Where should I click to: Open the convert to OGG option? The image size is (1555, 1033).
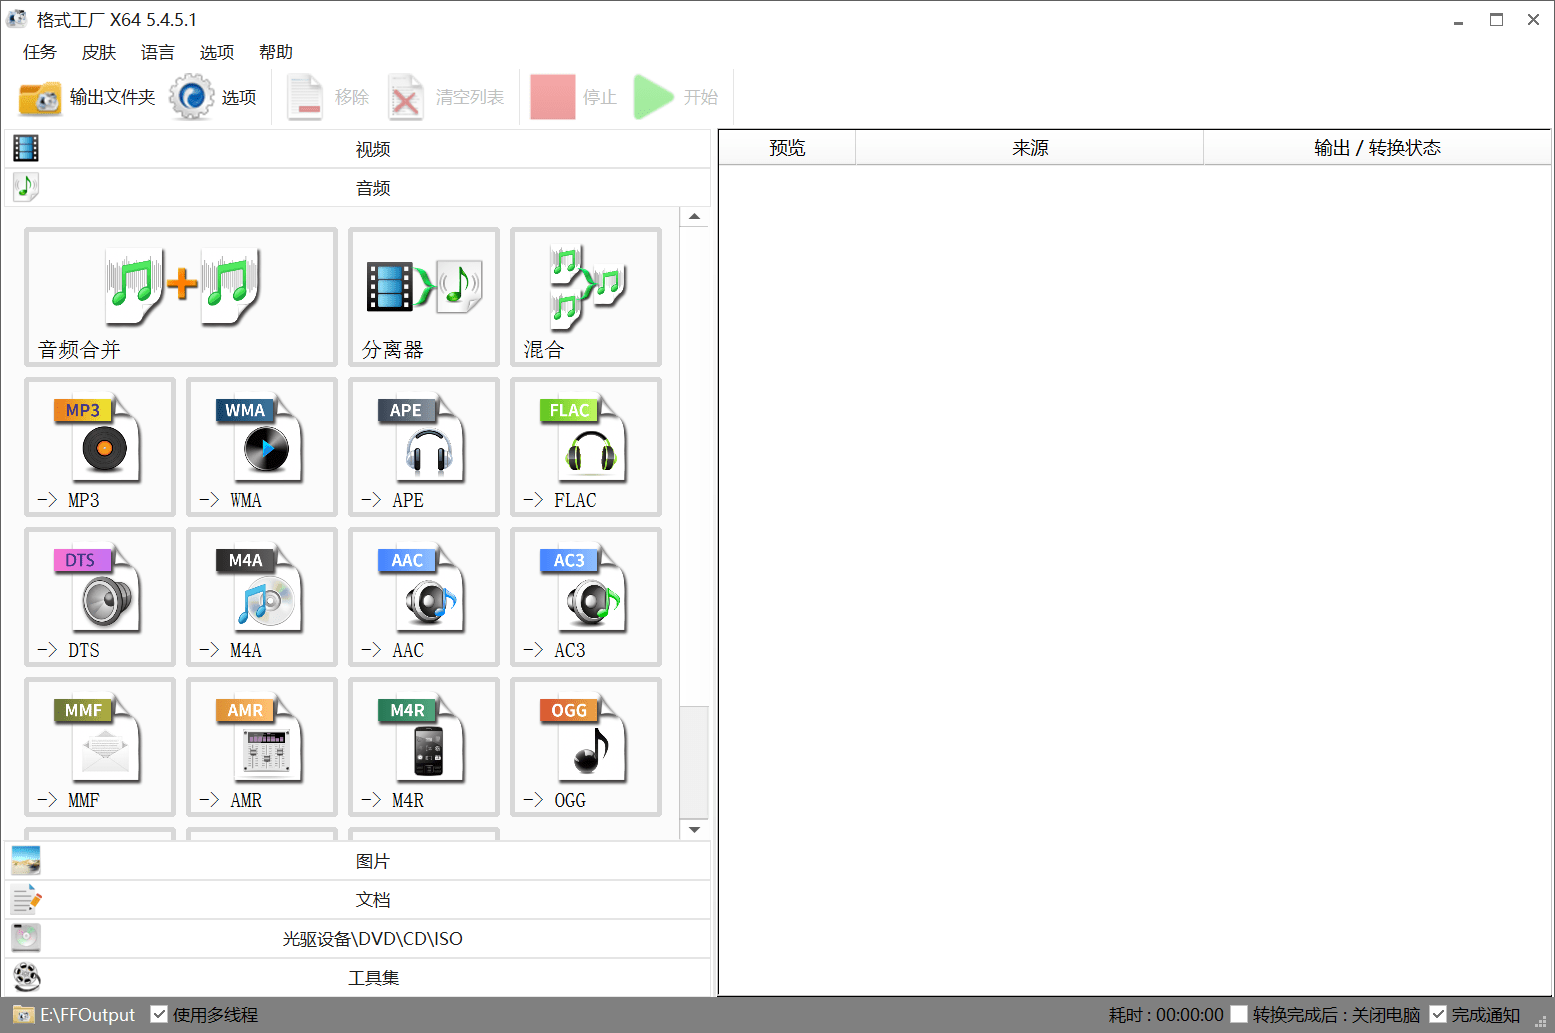tap(584, 747)
